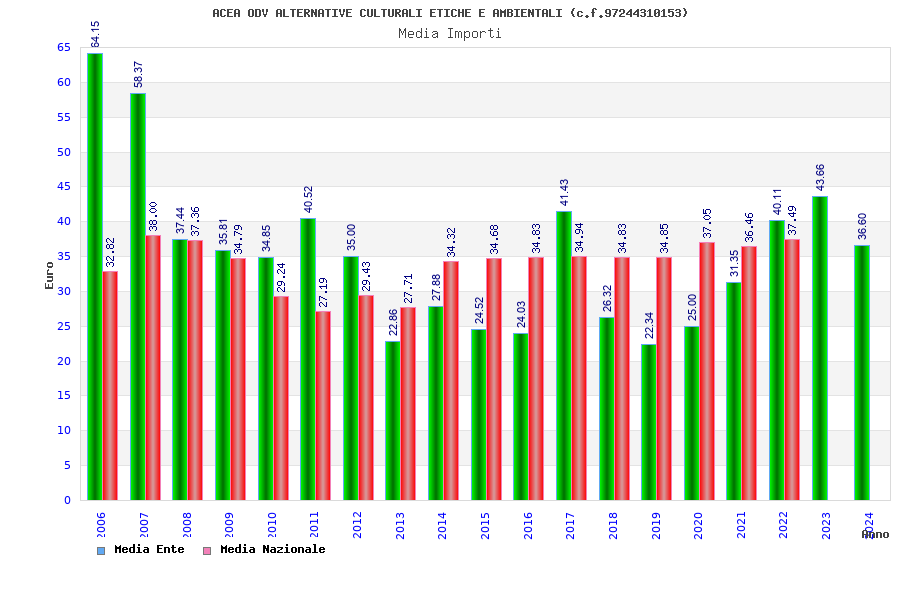Screen dimensions: 900x600
Task: Select the red 2006 bar labeled 32.82
Action: 110,386
